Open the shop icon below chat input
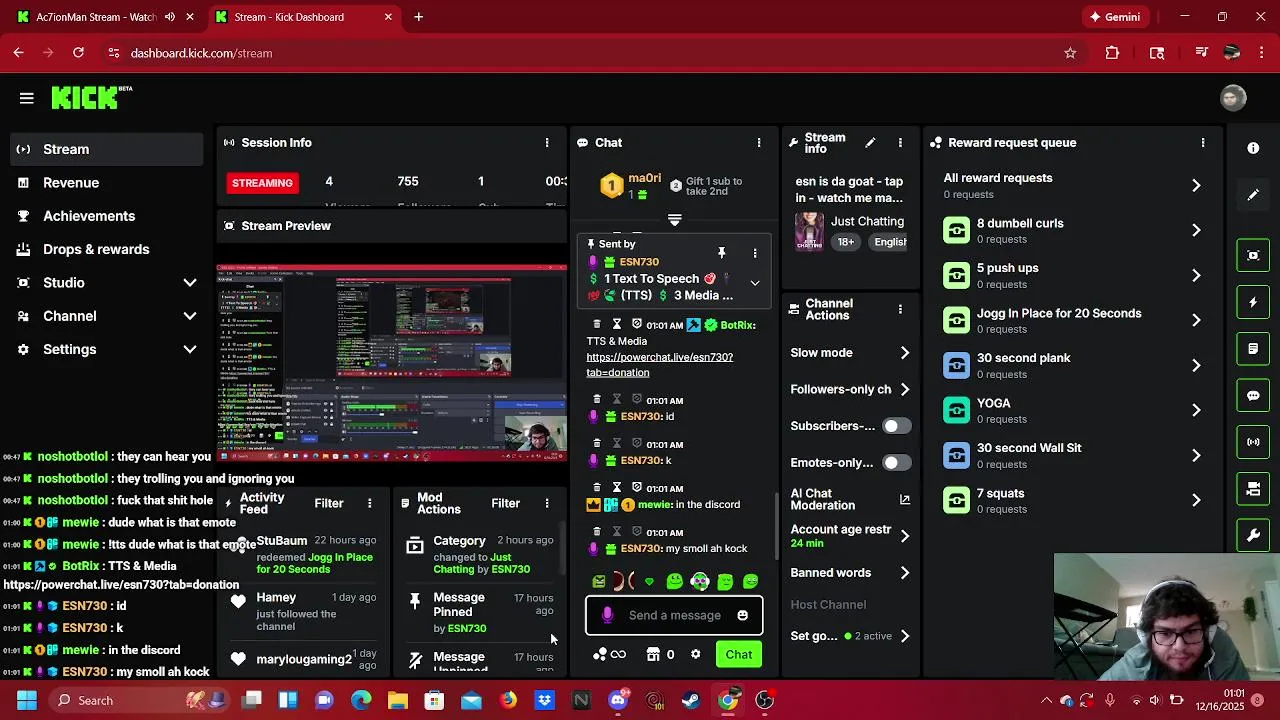The image size is (1280, 720). point(653,654)
